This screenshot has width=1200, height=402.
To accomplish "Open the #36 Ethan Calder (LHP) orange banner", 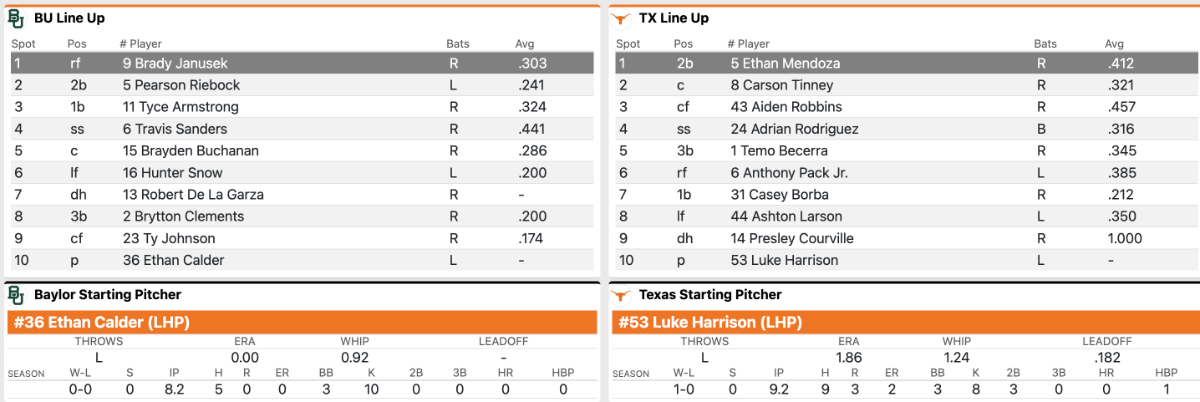I will pos(300,323).
